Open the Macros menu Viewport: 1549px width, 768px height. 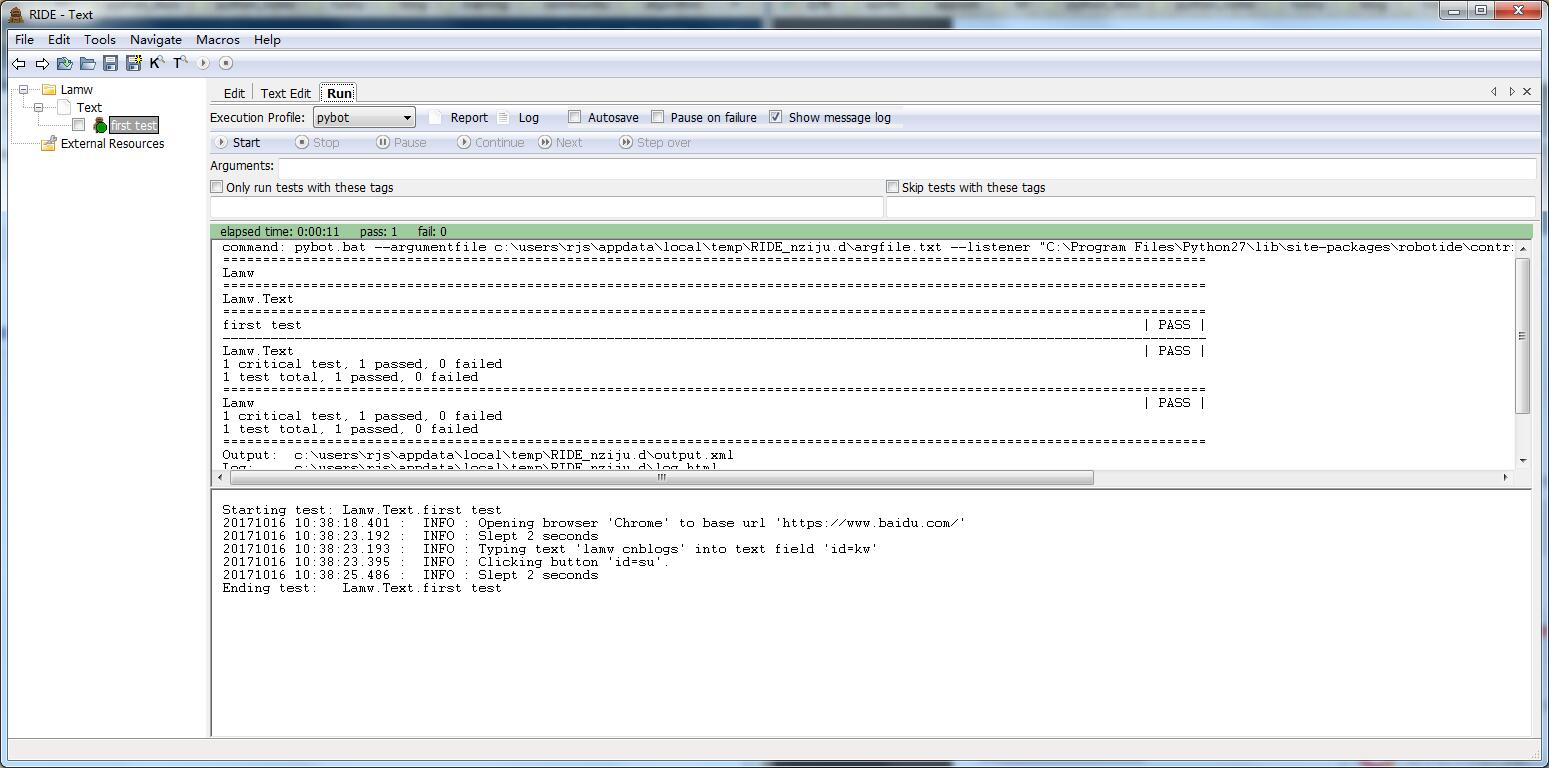(217, 40)
